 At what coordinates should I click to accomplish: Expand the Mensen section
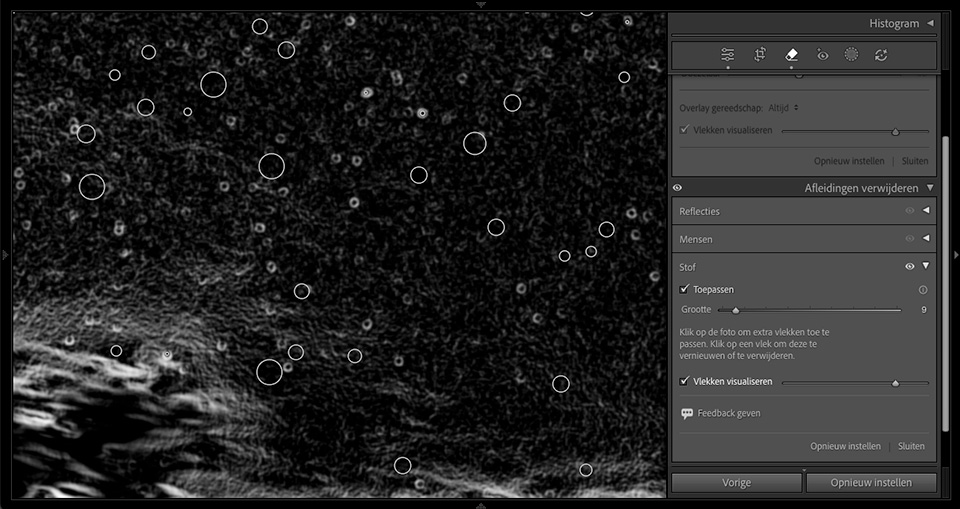click(926, 239)
